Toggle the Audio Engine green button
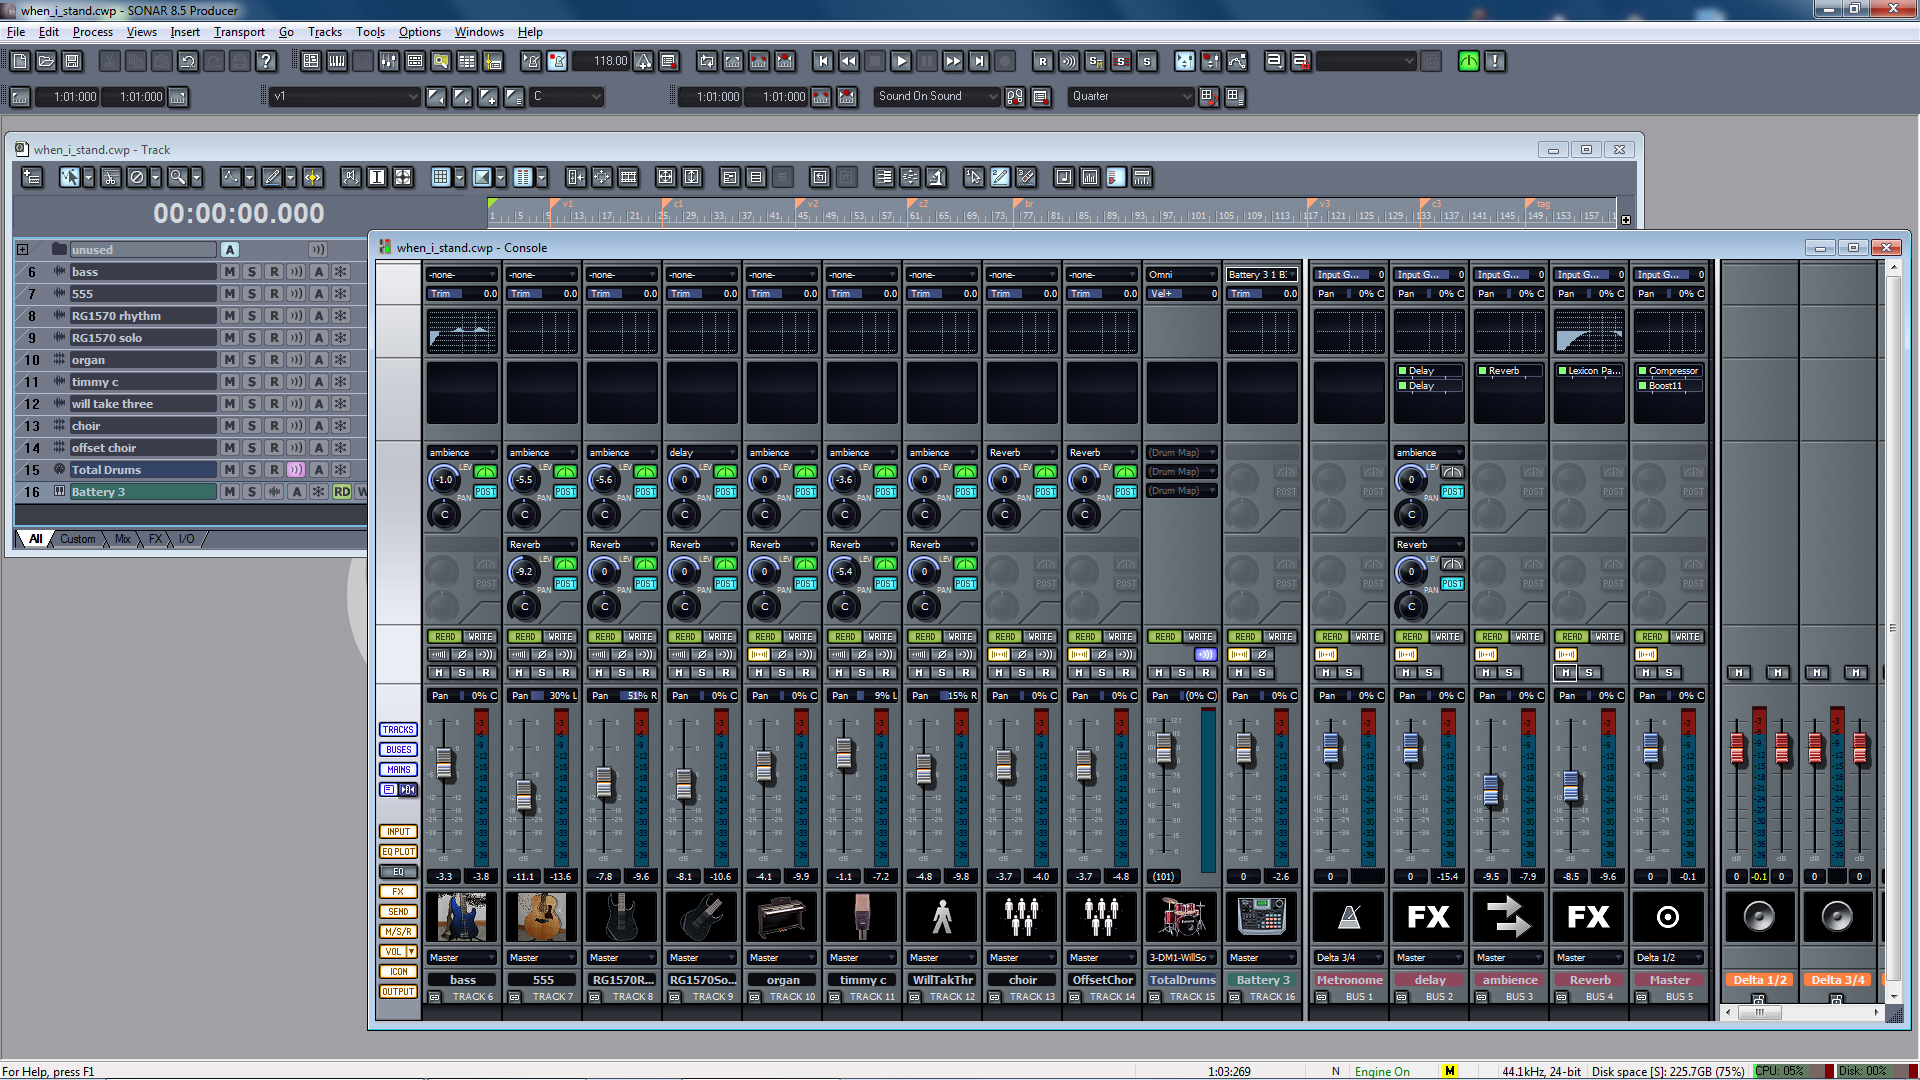1920x1080 pixels. click(1469, 61)
